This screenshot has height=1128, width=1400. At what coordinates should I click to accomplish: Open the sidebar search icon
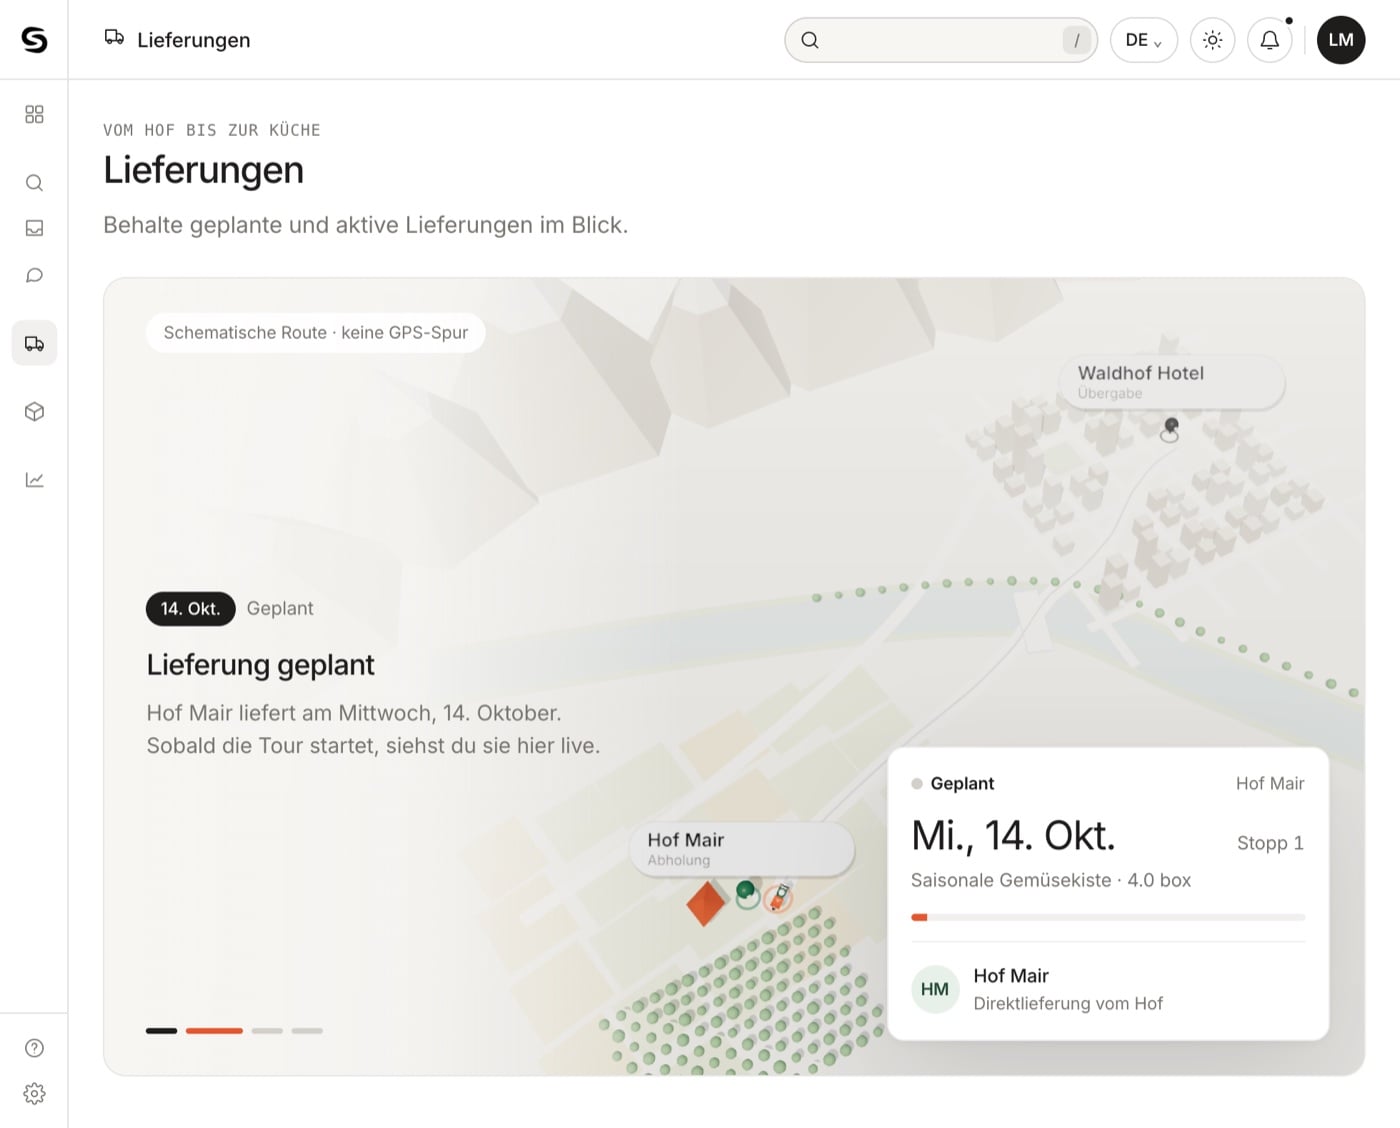click(34, 183)
